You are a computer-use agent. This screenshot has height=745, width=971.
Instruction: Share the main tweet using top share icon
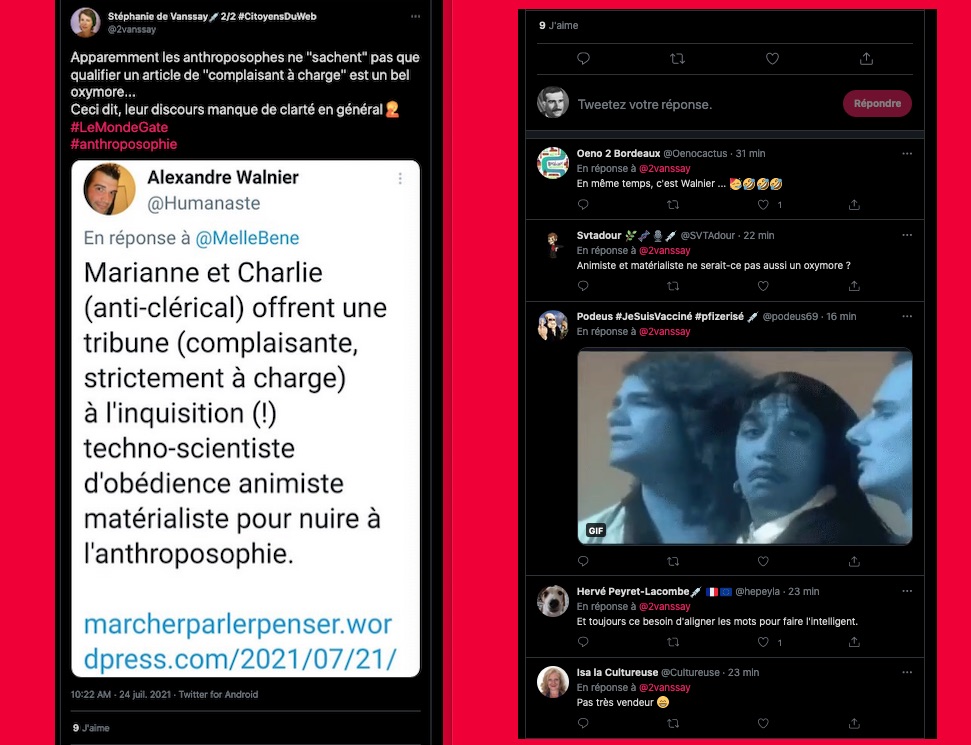point(866,59)
